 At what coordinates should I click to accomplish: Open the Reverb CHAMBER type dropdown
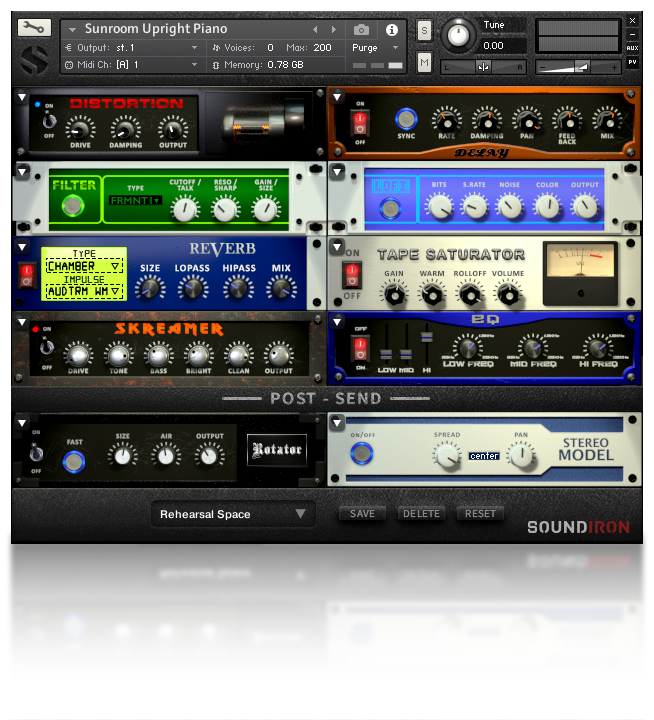(84, 266)
